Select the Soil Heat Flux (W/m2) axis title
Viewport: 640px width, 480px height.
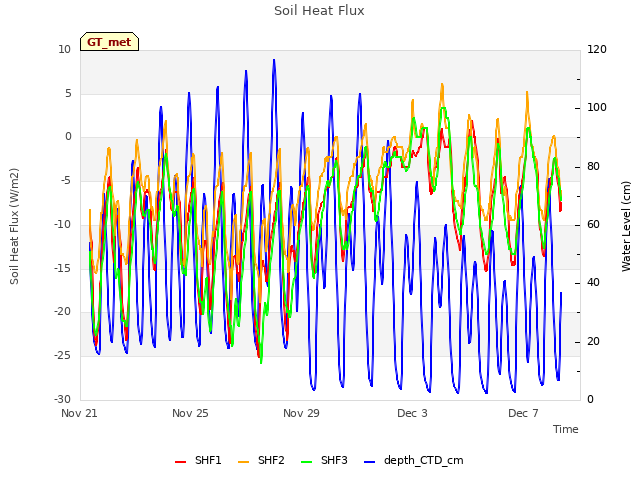coord(15,226)
